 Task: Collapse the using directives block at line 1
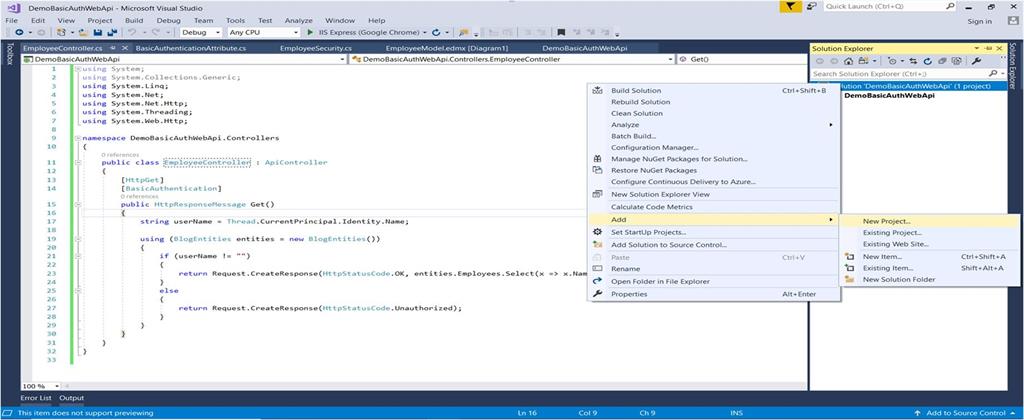click(x=78, y=69)
